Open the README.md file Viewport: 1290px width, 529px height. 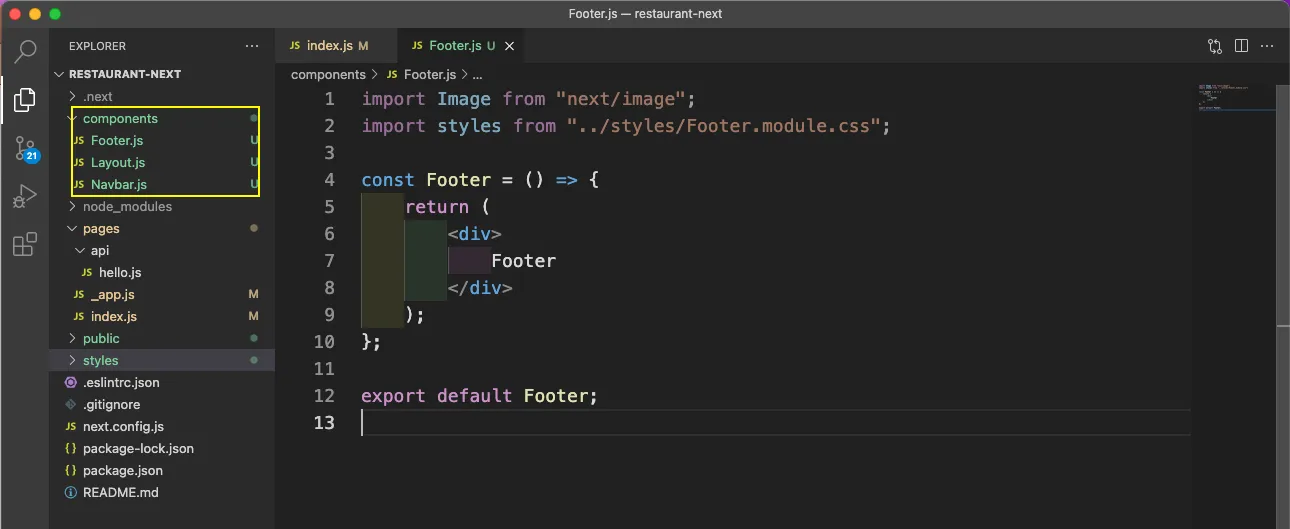[x=162, y=492]
